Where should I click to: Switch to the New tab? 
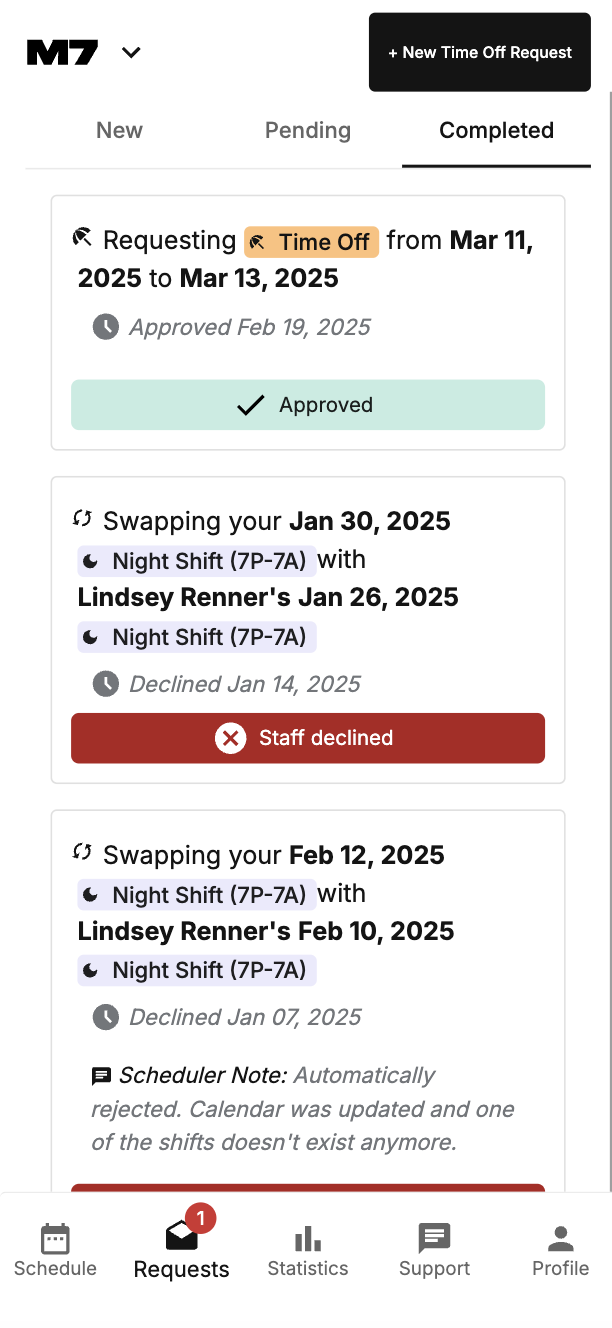click(119, 130)
